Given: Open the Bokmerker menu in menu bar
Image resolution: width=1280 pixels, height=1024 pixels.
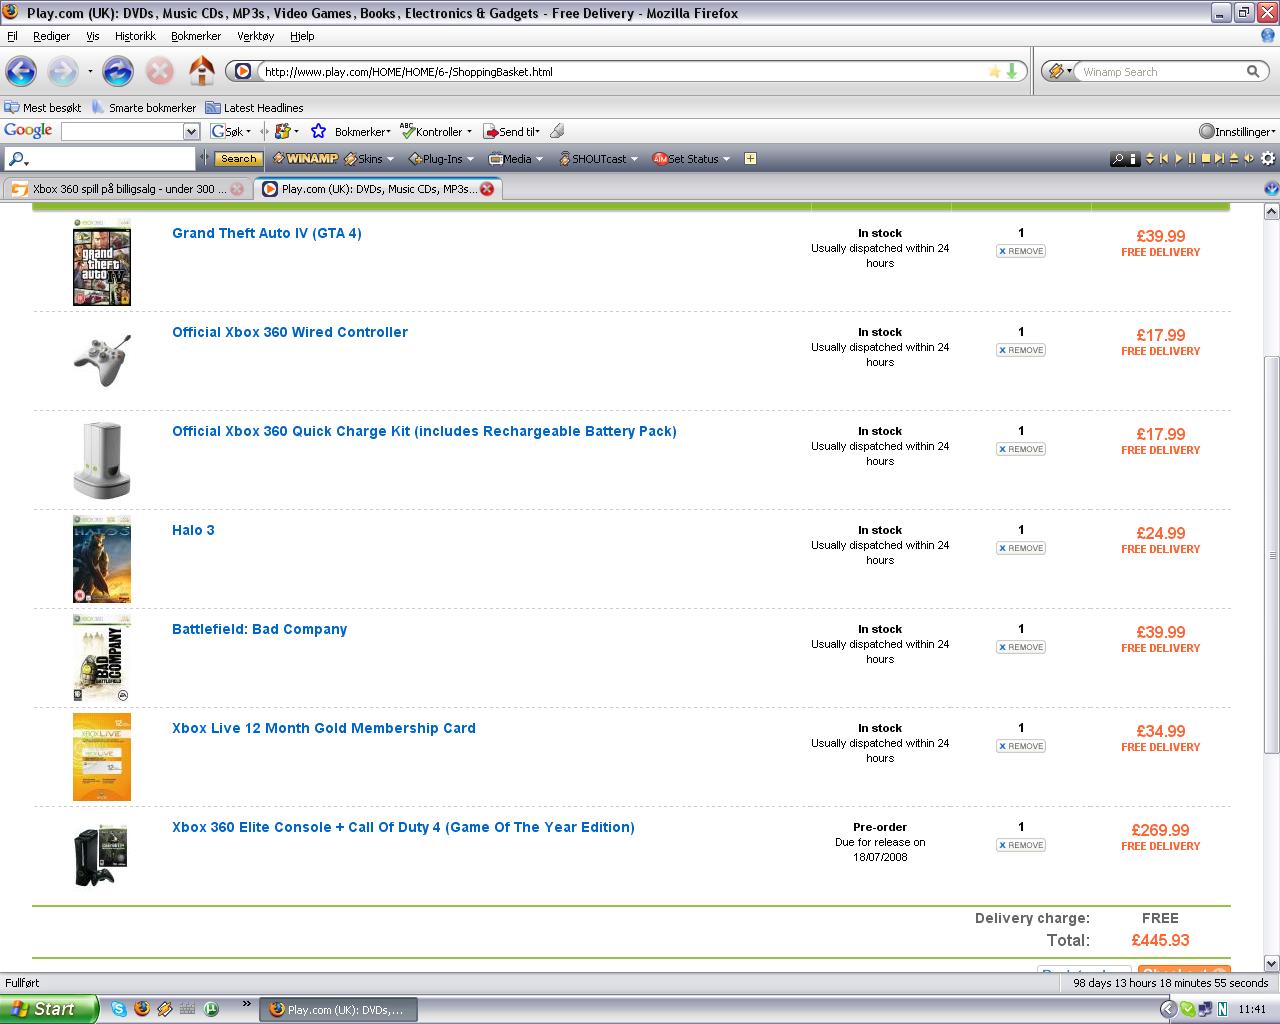Looking at the screenshot, I should click(196, 36).
